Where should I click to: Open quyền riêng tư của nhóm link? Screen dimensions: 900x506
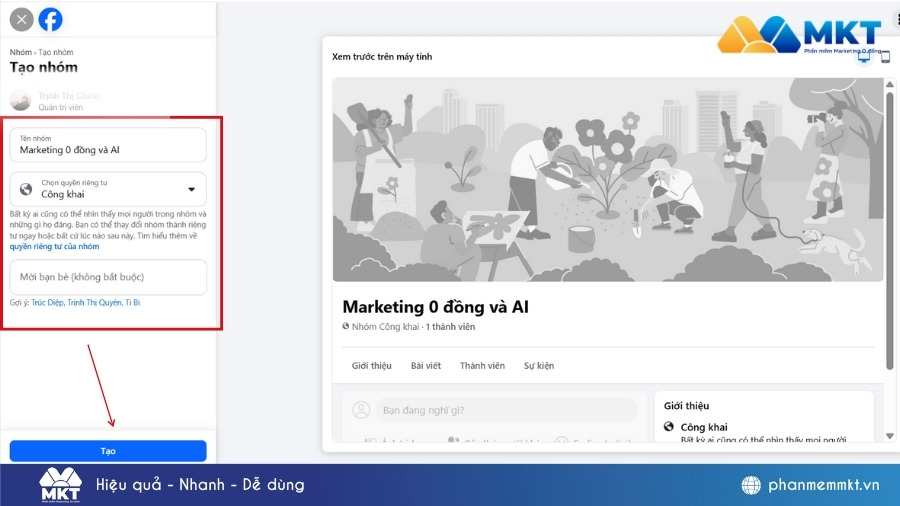click(x=54, y=246)
